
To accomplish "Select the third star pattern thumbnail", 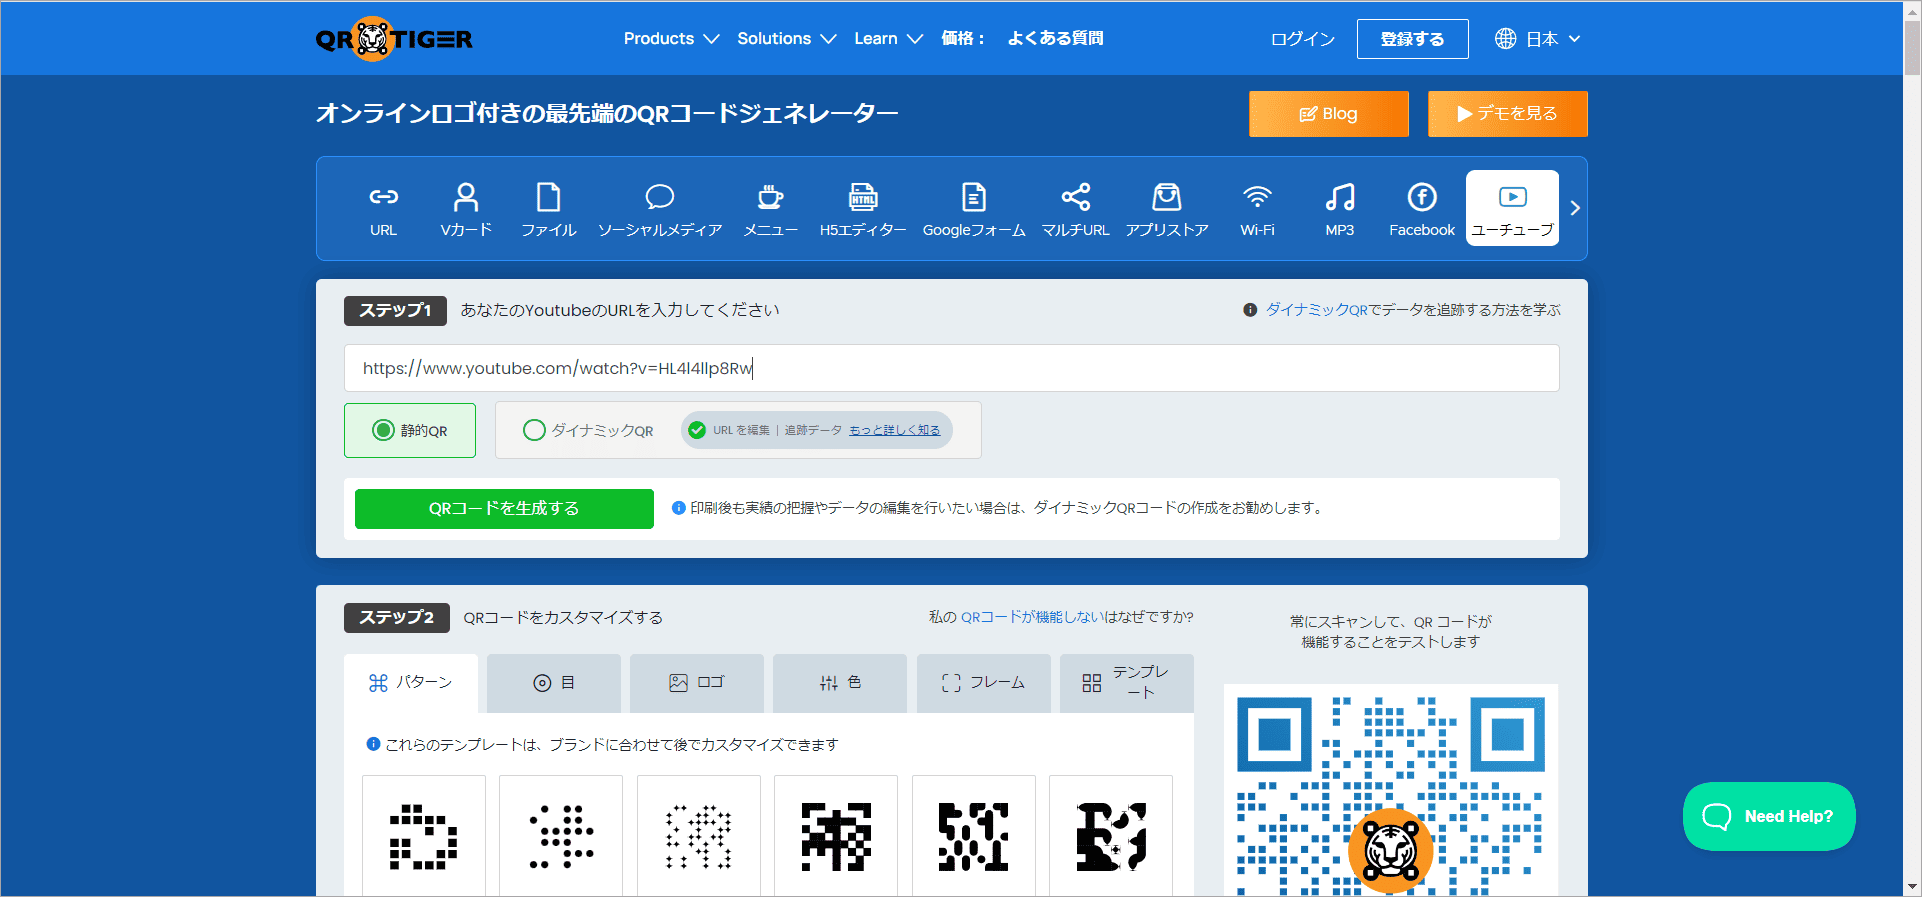I will [x=699, y=836].
